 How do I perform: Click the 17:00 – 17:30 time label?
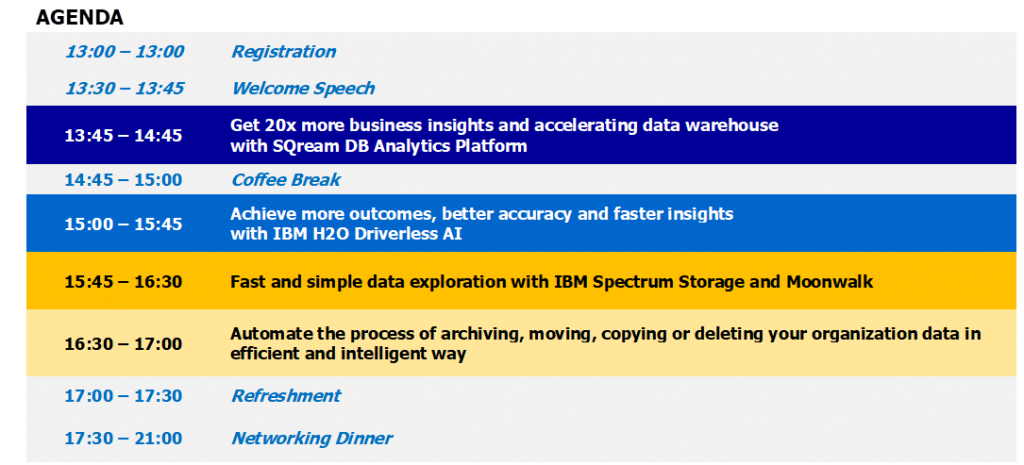[x=123, y=396]
